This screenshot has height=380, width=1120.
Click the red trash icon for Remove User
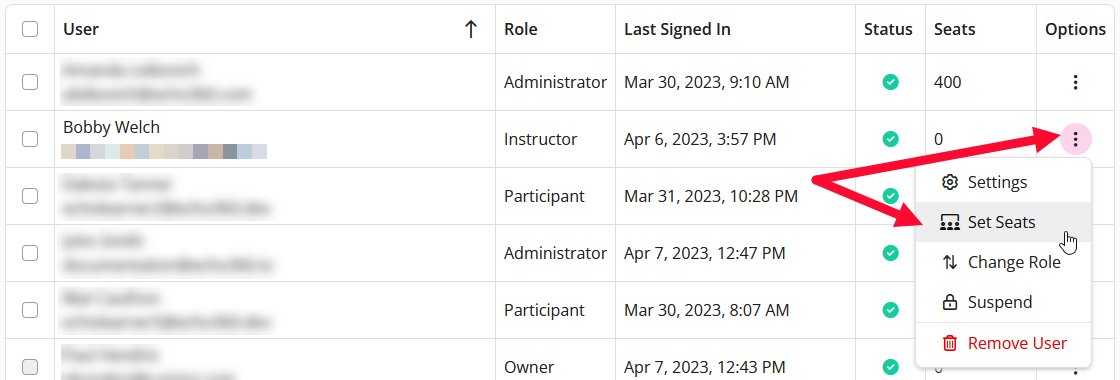(x=949, y=344)
